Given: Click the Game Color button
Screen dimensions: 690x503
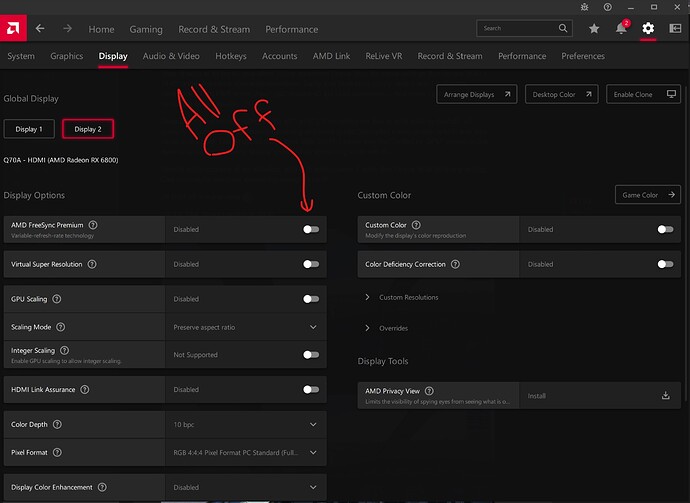Looking at the screenshot, I should 647,195.
